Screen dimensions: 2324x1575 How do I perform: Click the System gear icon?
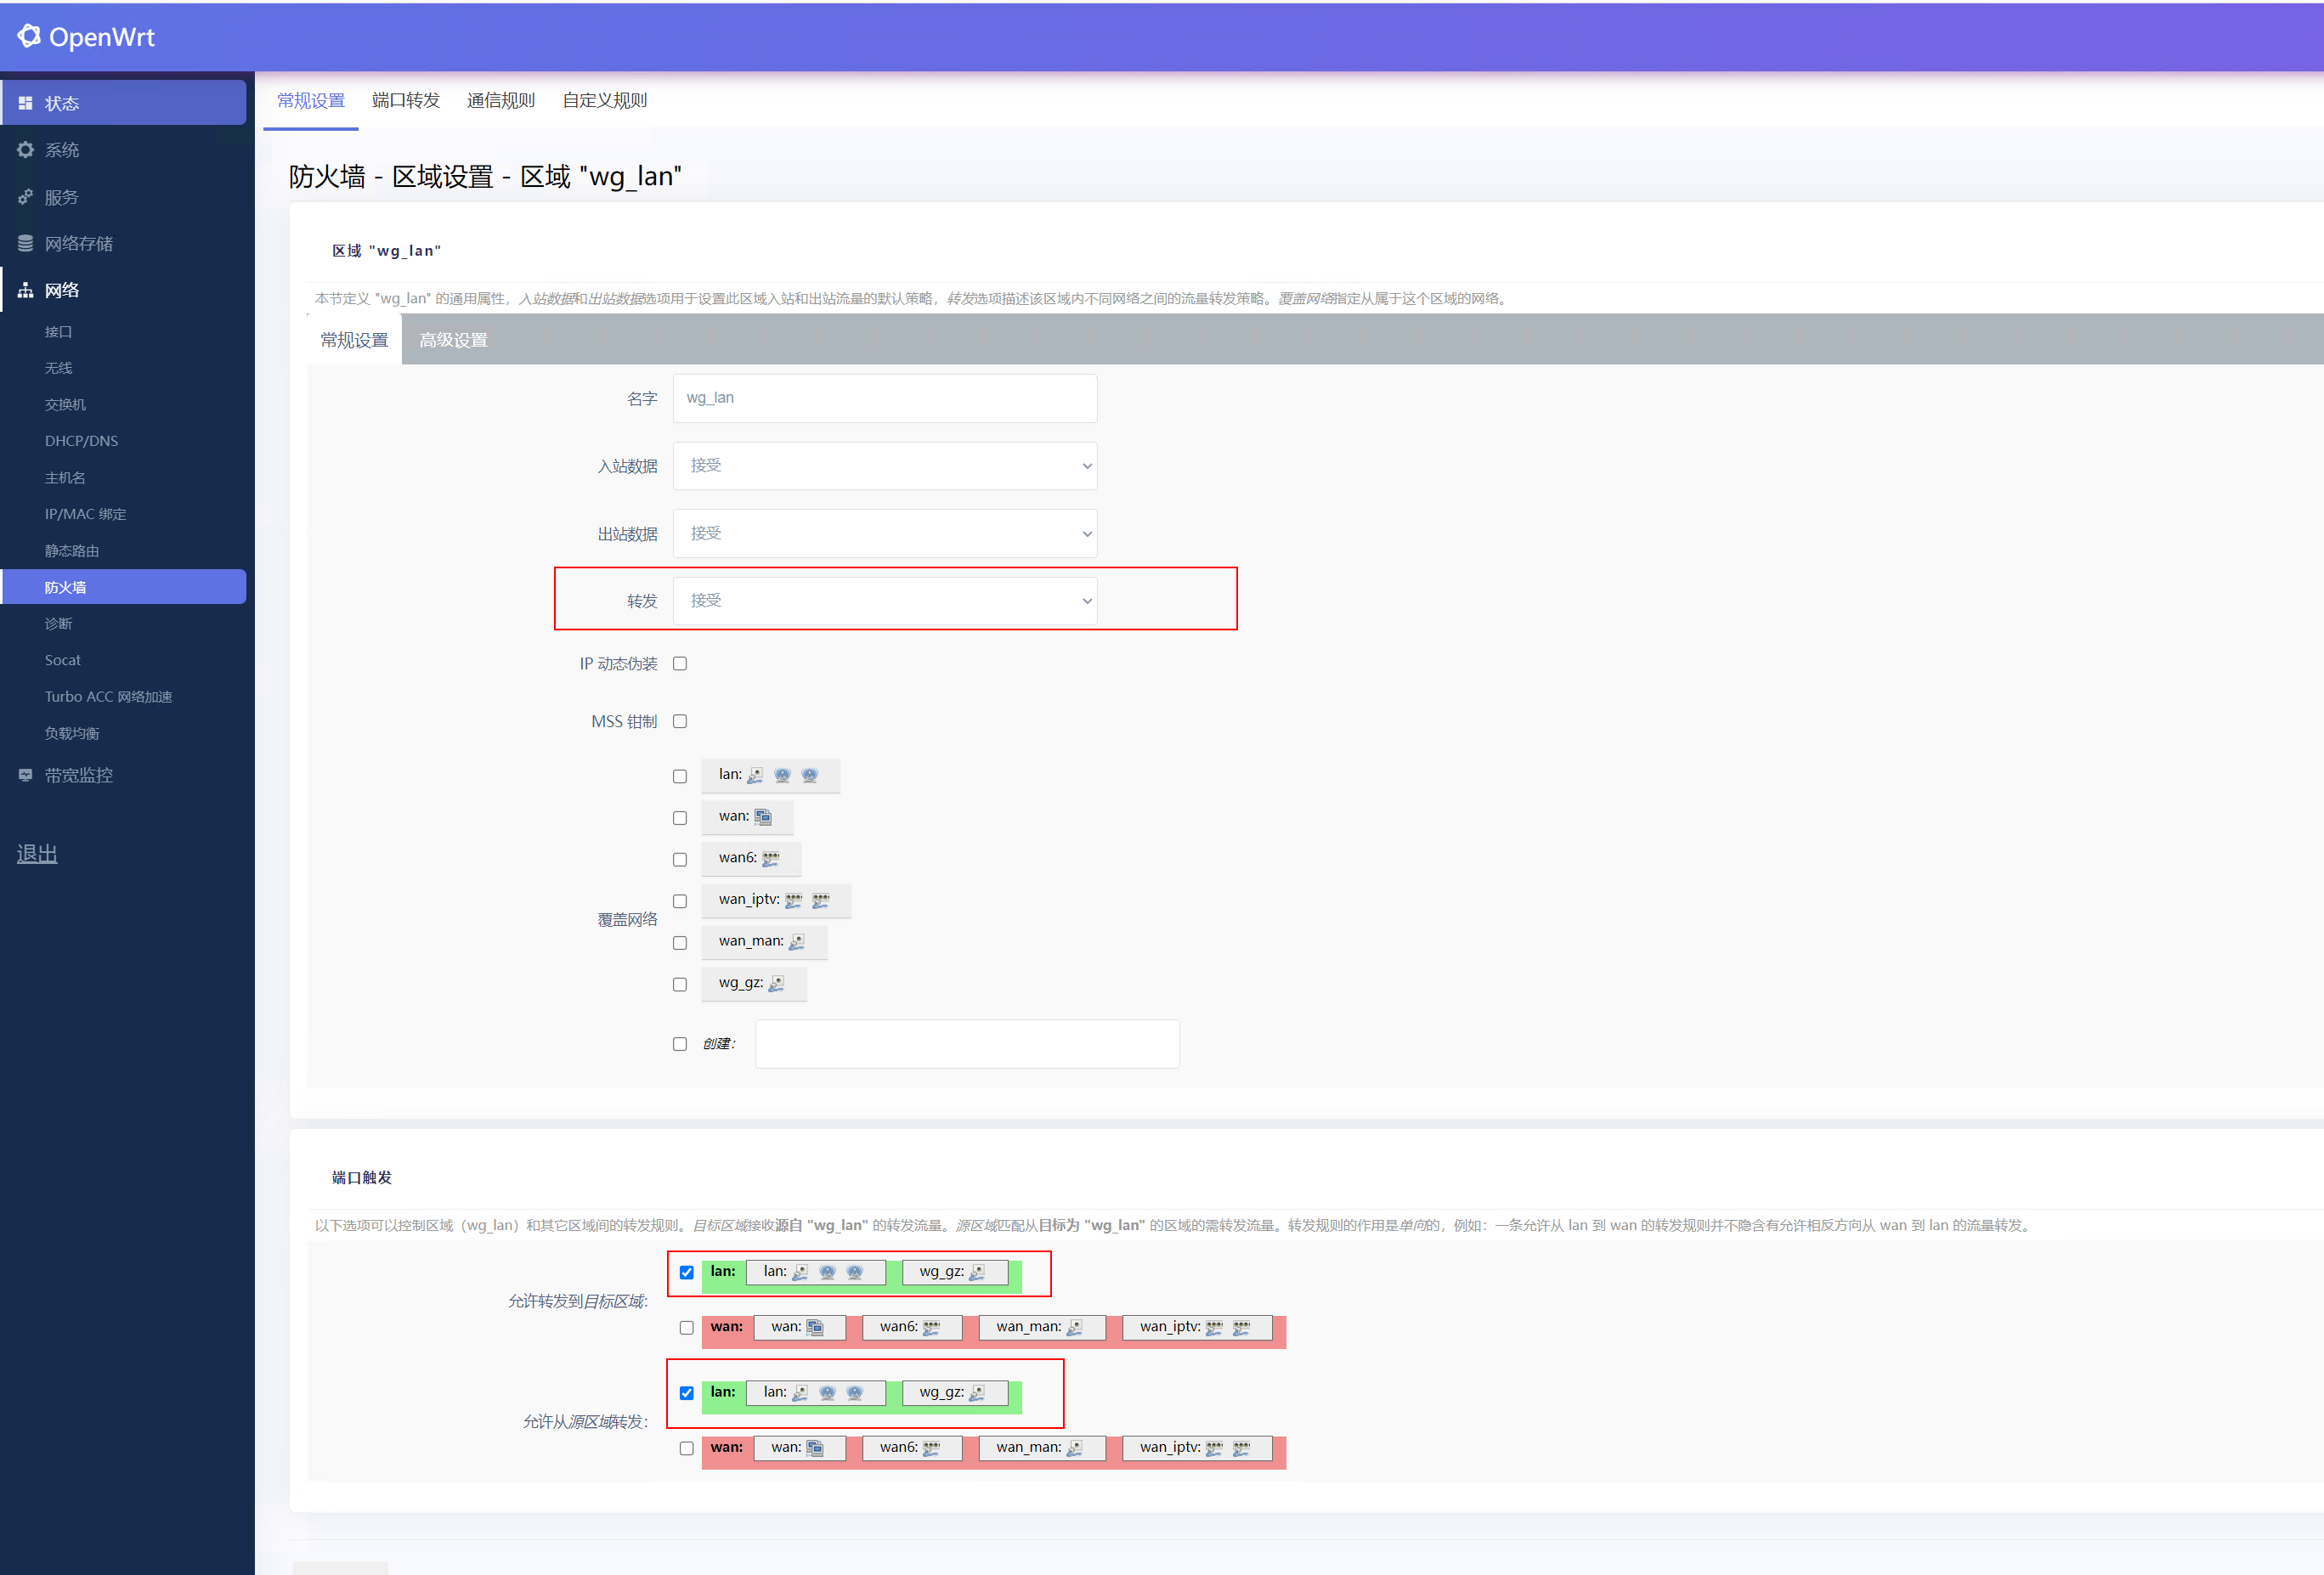26,150
